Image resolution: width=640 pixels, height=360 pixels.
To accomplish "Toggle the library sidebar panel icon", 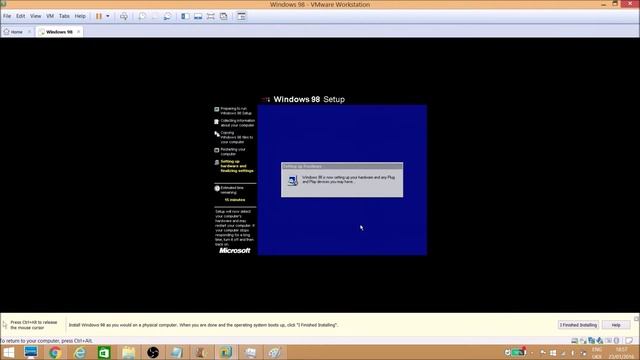I will (185, 16).
